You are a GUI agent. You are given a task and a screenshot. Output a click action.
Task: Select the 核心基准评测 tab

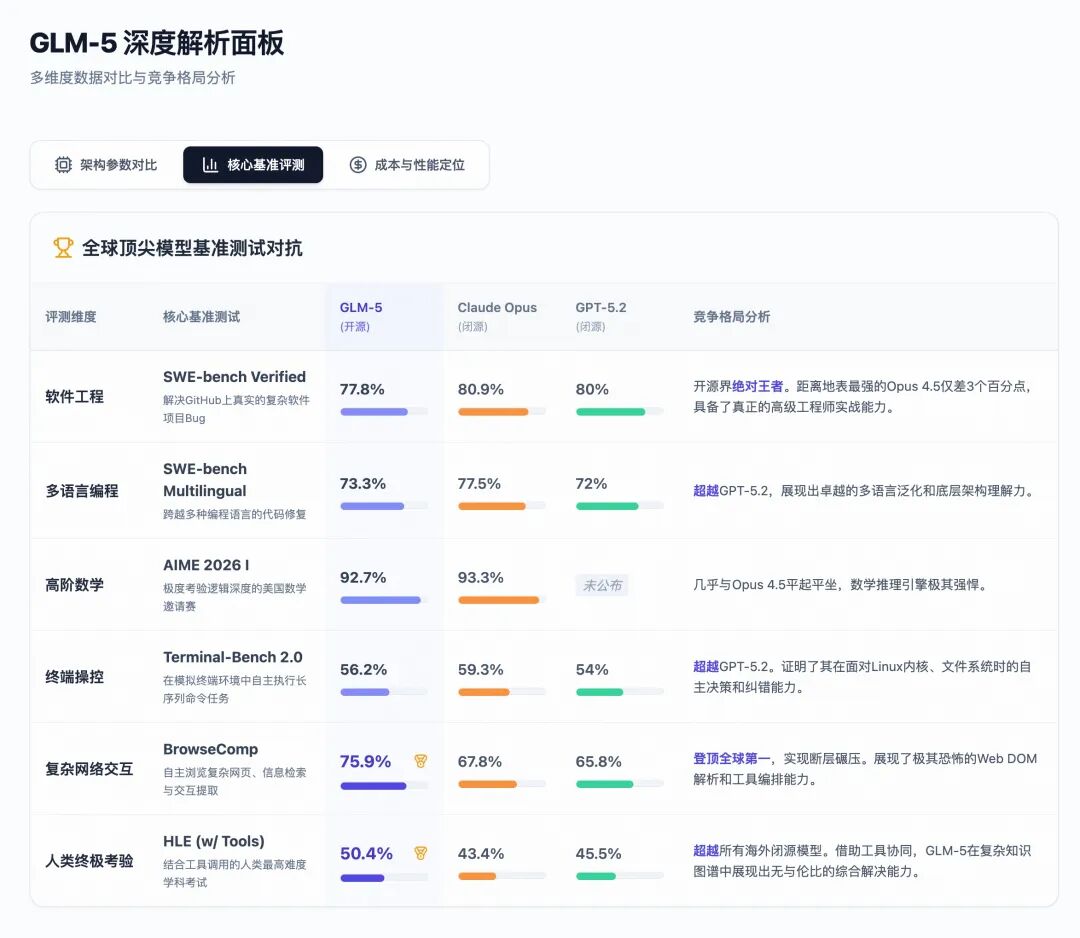[x=253, y=165]
